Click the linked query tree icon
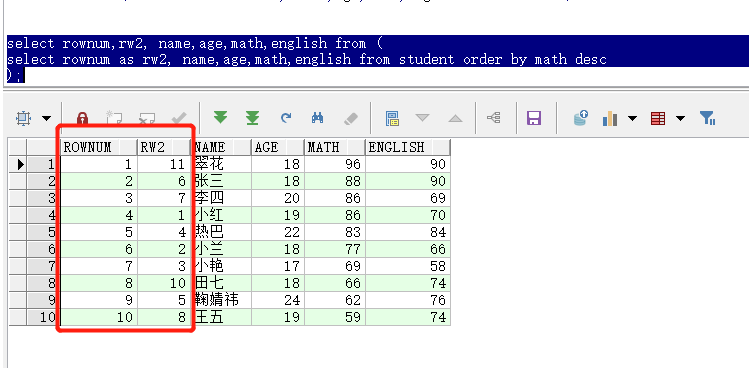The width and height of the screenshot is (749, 368). [493, 118]
